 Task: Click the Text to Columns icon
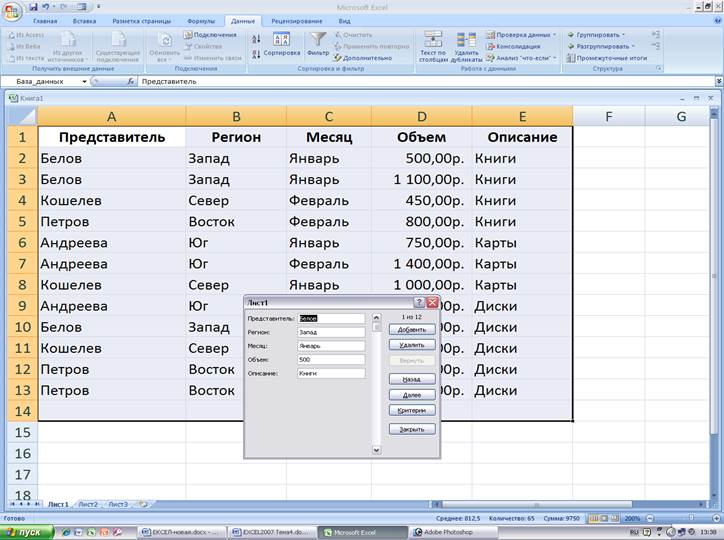(433, 41)
